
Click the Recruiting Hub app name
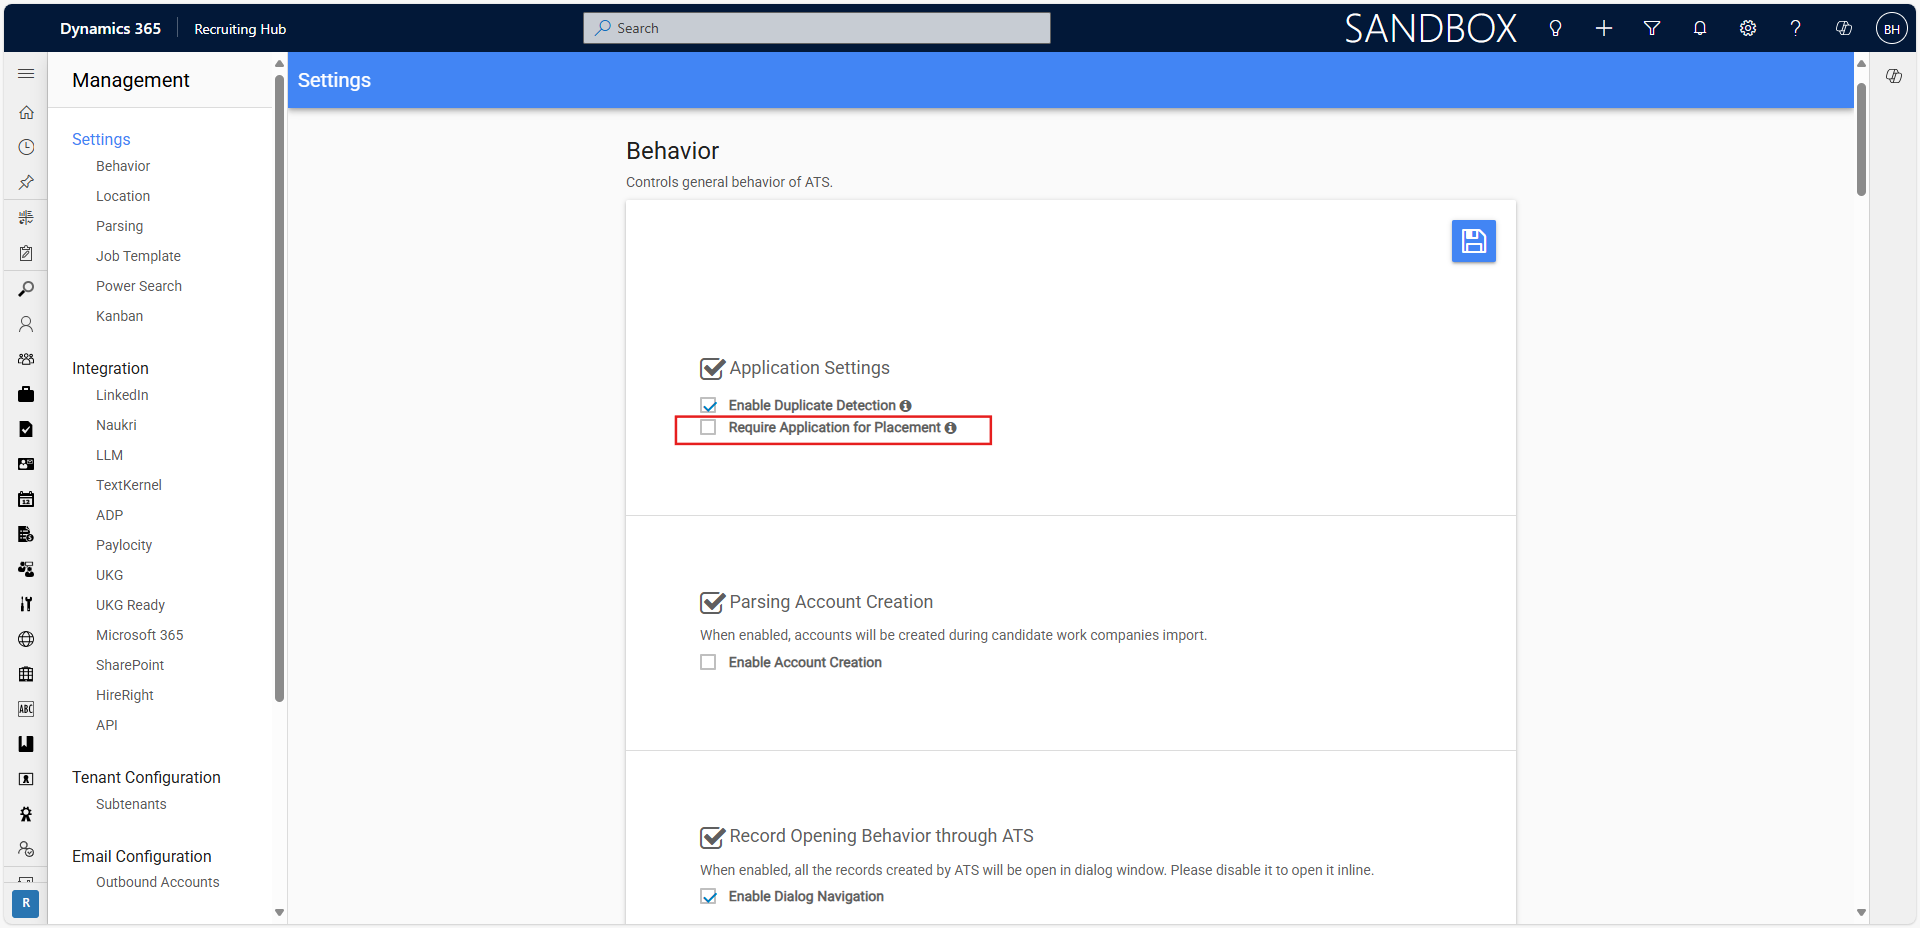[240, 29]
